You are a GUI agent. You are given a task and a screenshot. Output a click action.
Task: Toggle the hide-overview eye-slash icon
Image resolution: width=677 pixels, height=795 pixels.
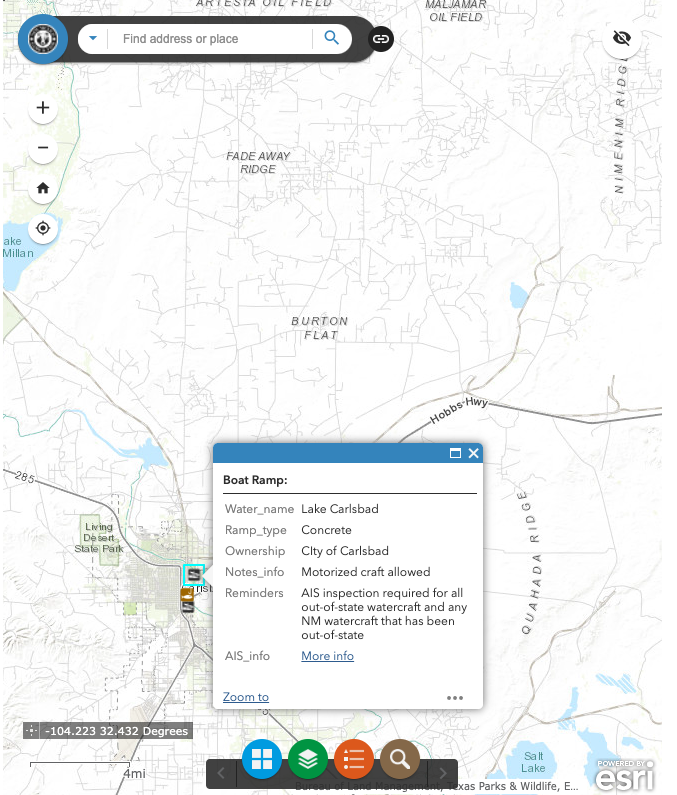pyautogui.click(x=622, y=38)
